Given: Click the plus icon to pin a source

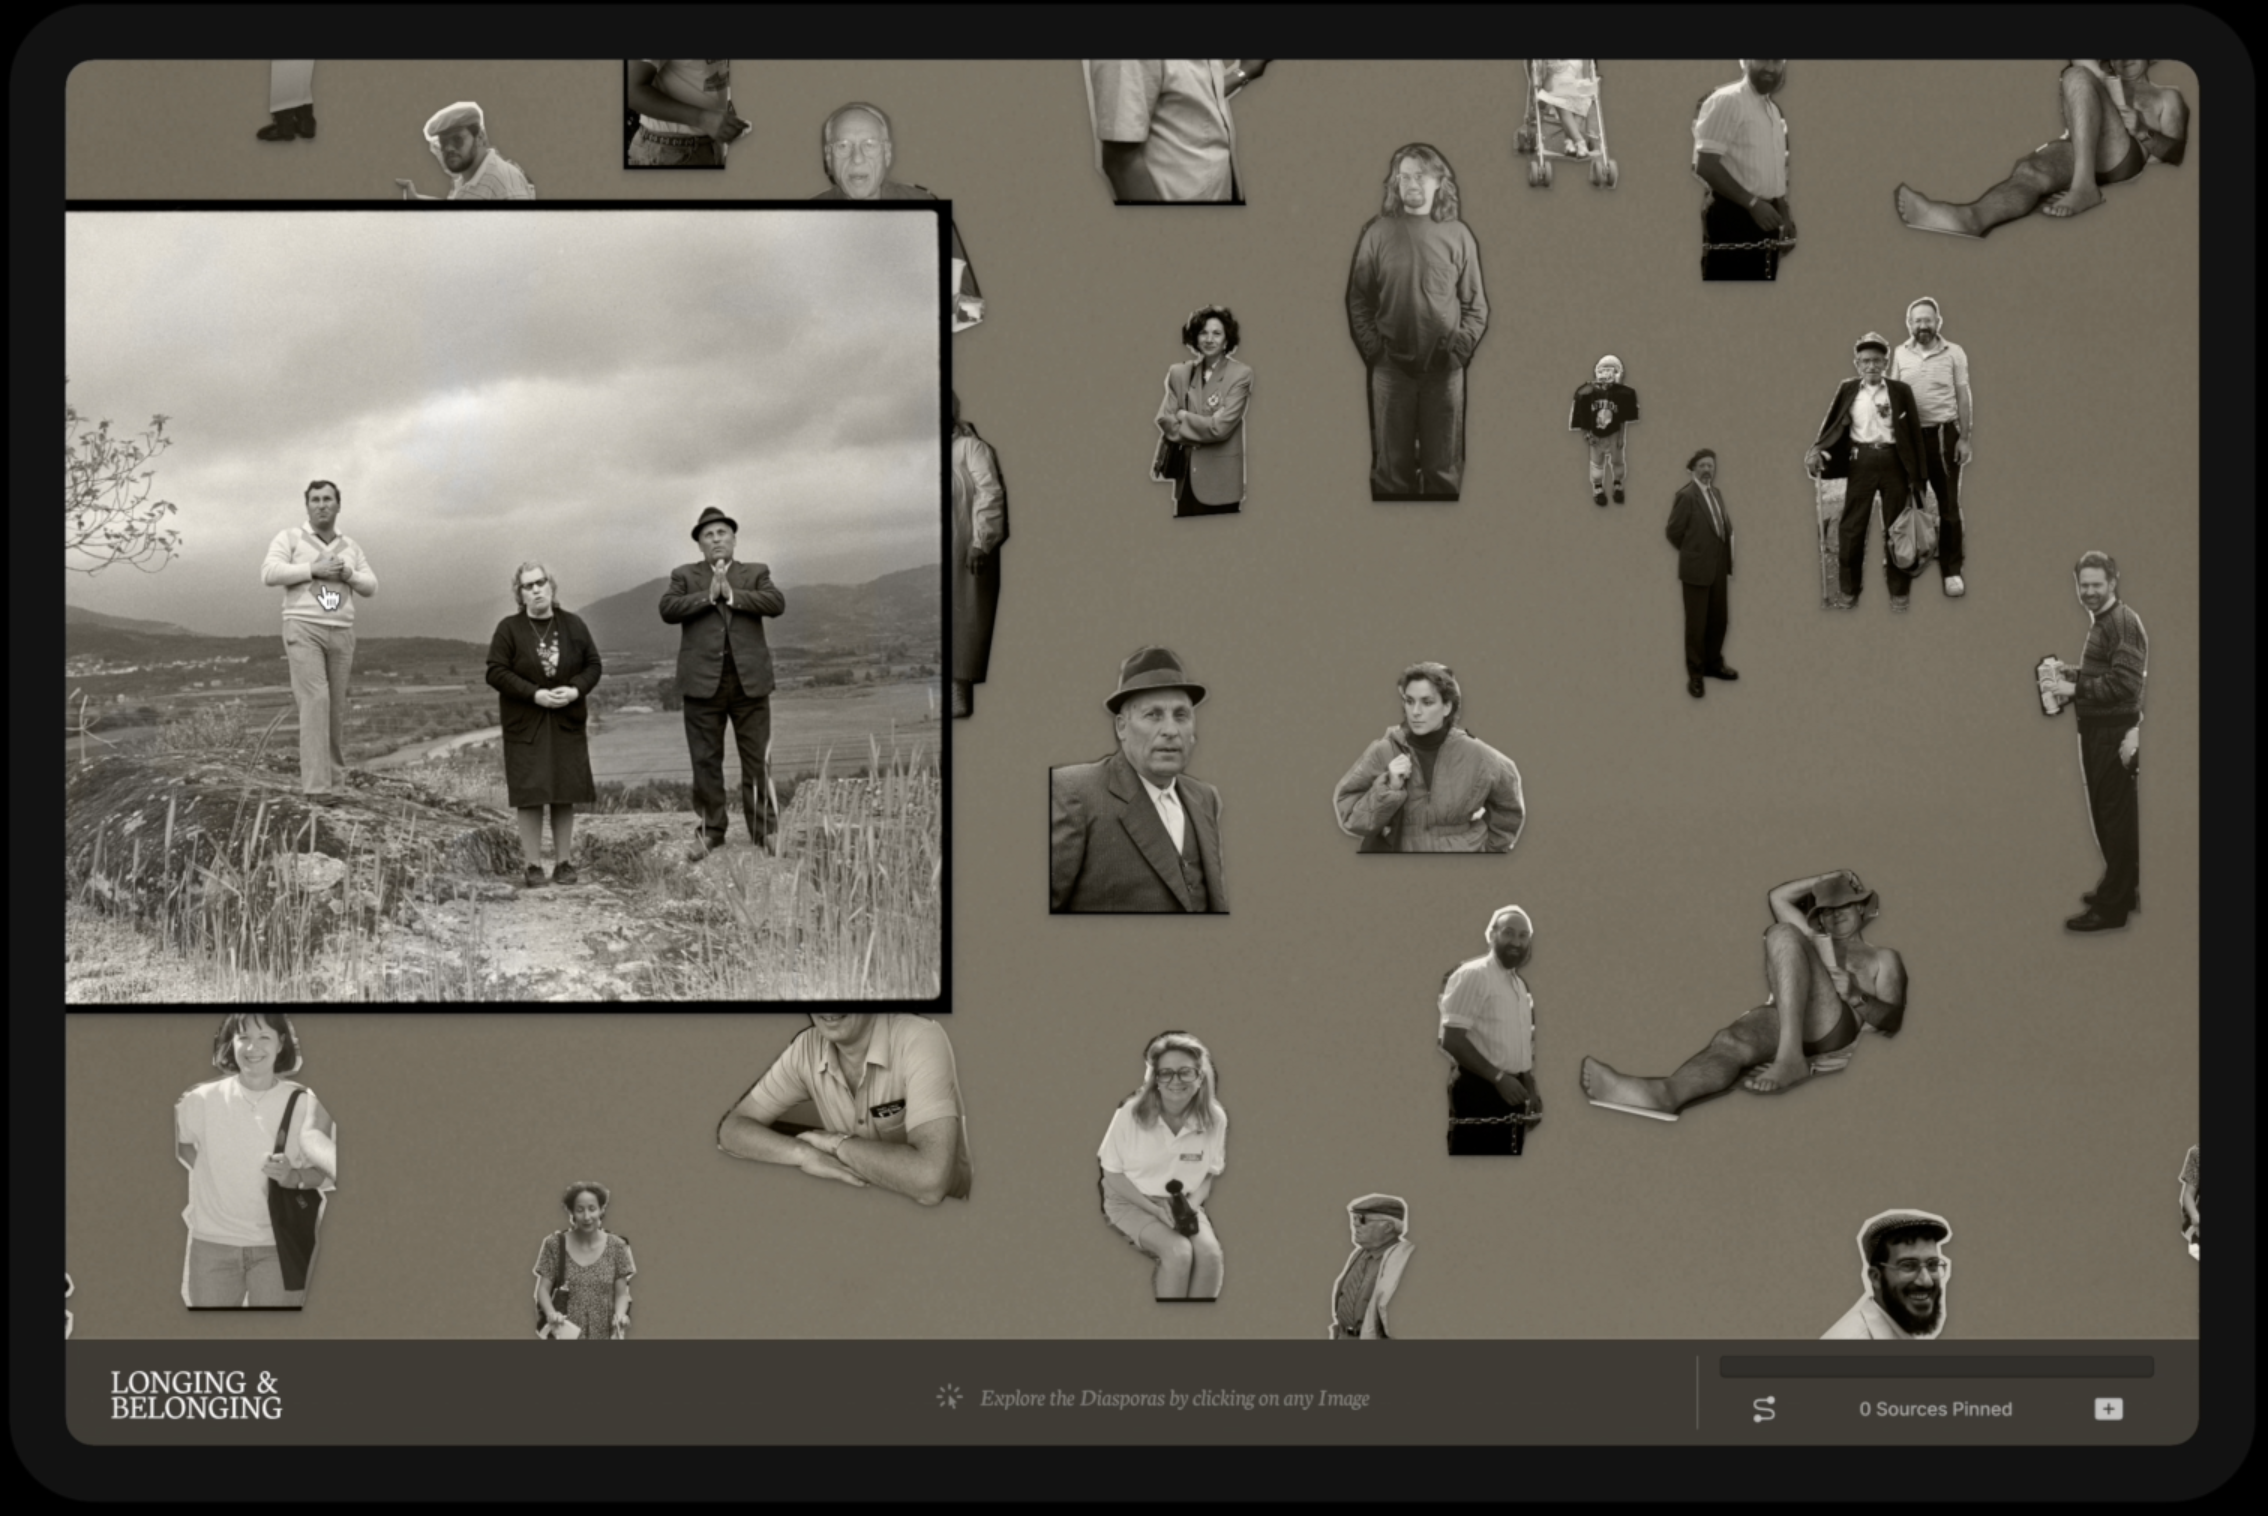Looking at the screenshot, I should (2108, 1409).
